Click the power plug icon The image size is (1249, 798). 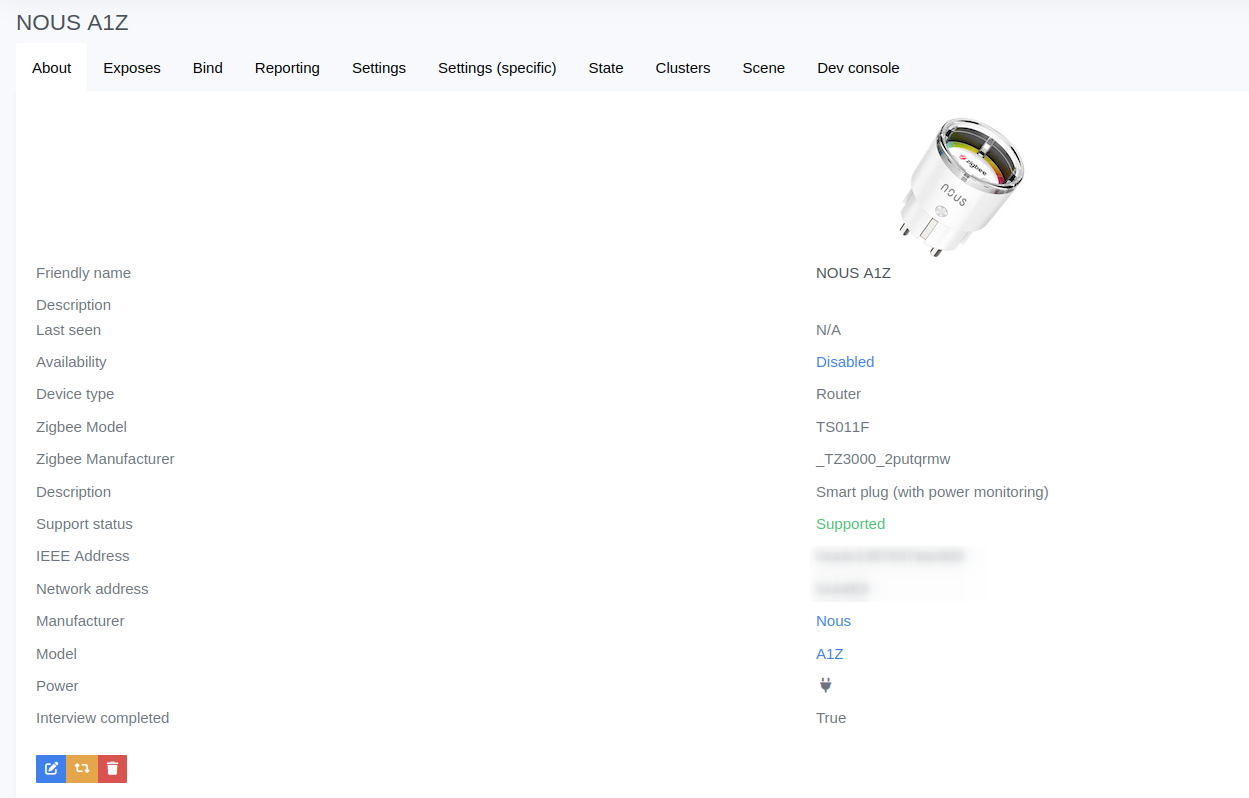click(825, 685)
